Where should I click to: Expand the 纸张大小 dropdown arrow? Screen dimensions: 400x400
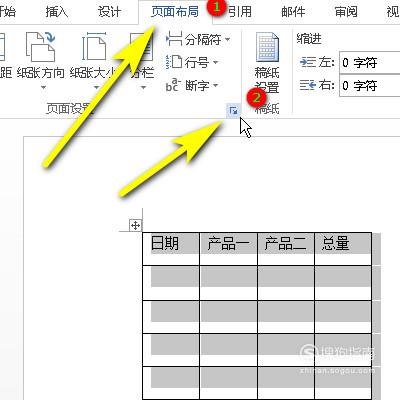(97, 88)
